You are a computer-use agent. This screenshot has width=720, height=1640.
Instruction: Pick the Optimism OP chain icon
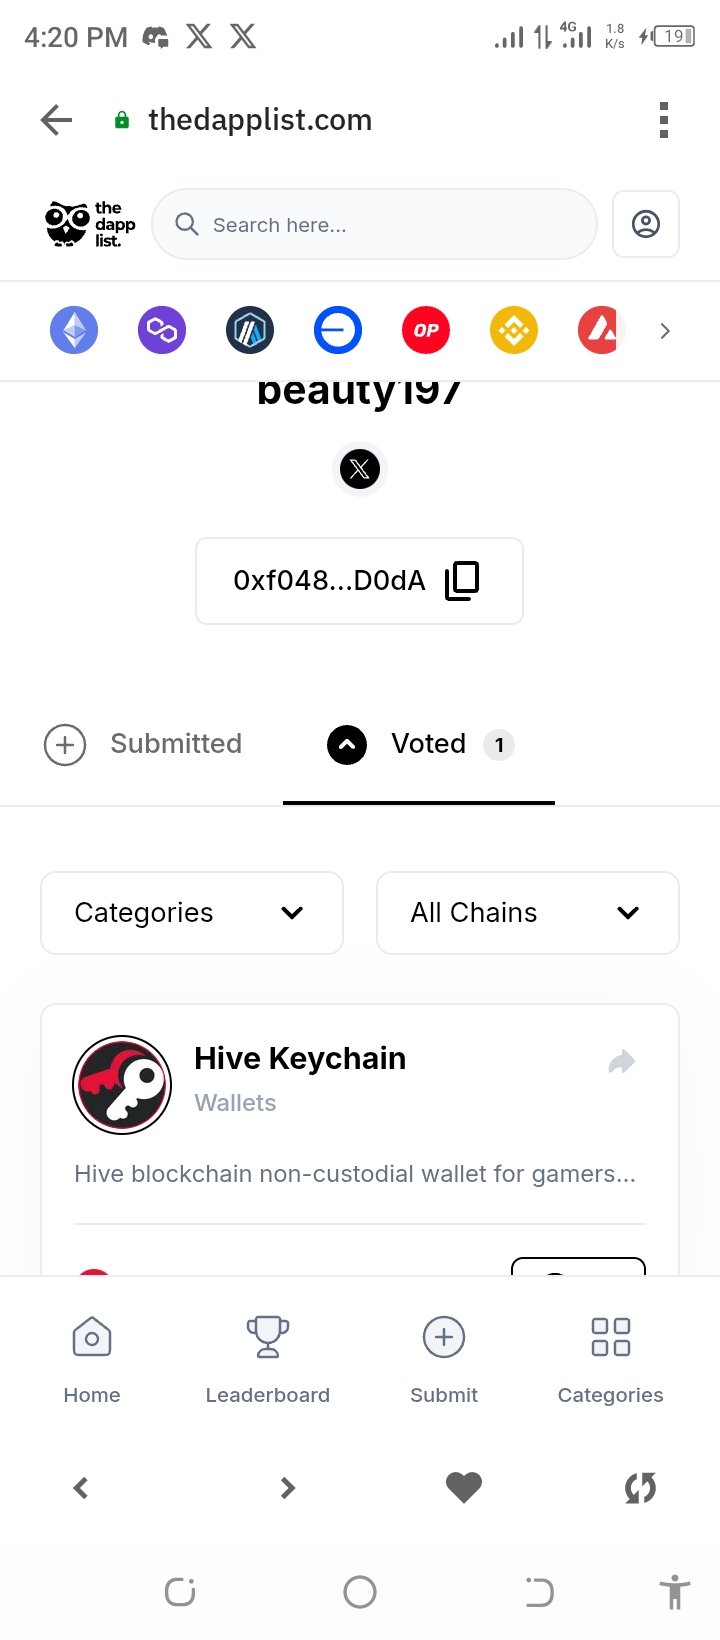426,330
